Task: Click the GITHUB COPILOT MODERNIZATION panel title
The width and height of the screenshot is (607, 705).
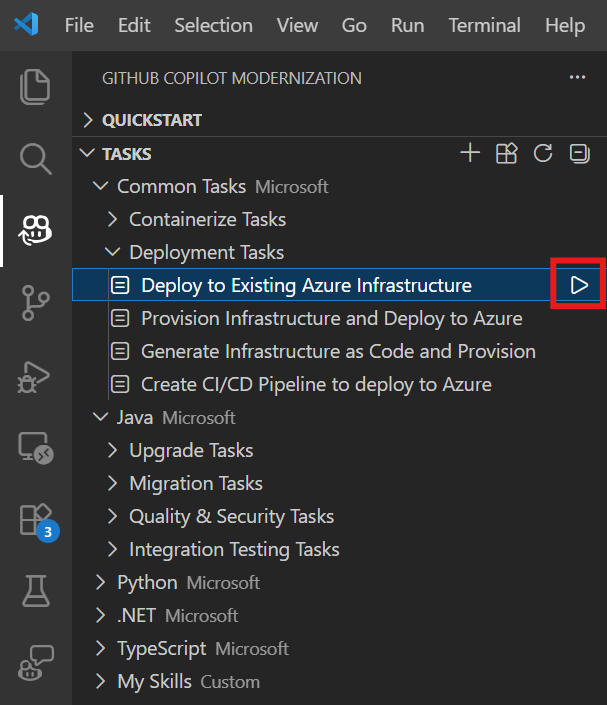Action: pyautogui.click(x=232, y=78)
